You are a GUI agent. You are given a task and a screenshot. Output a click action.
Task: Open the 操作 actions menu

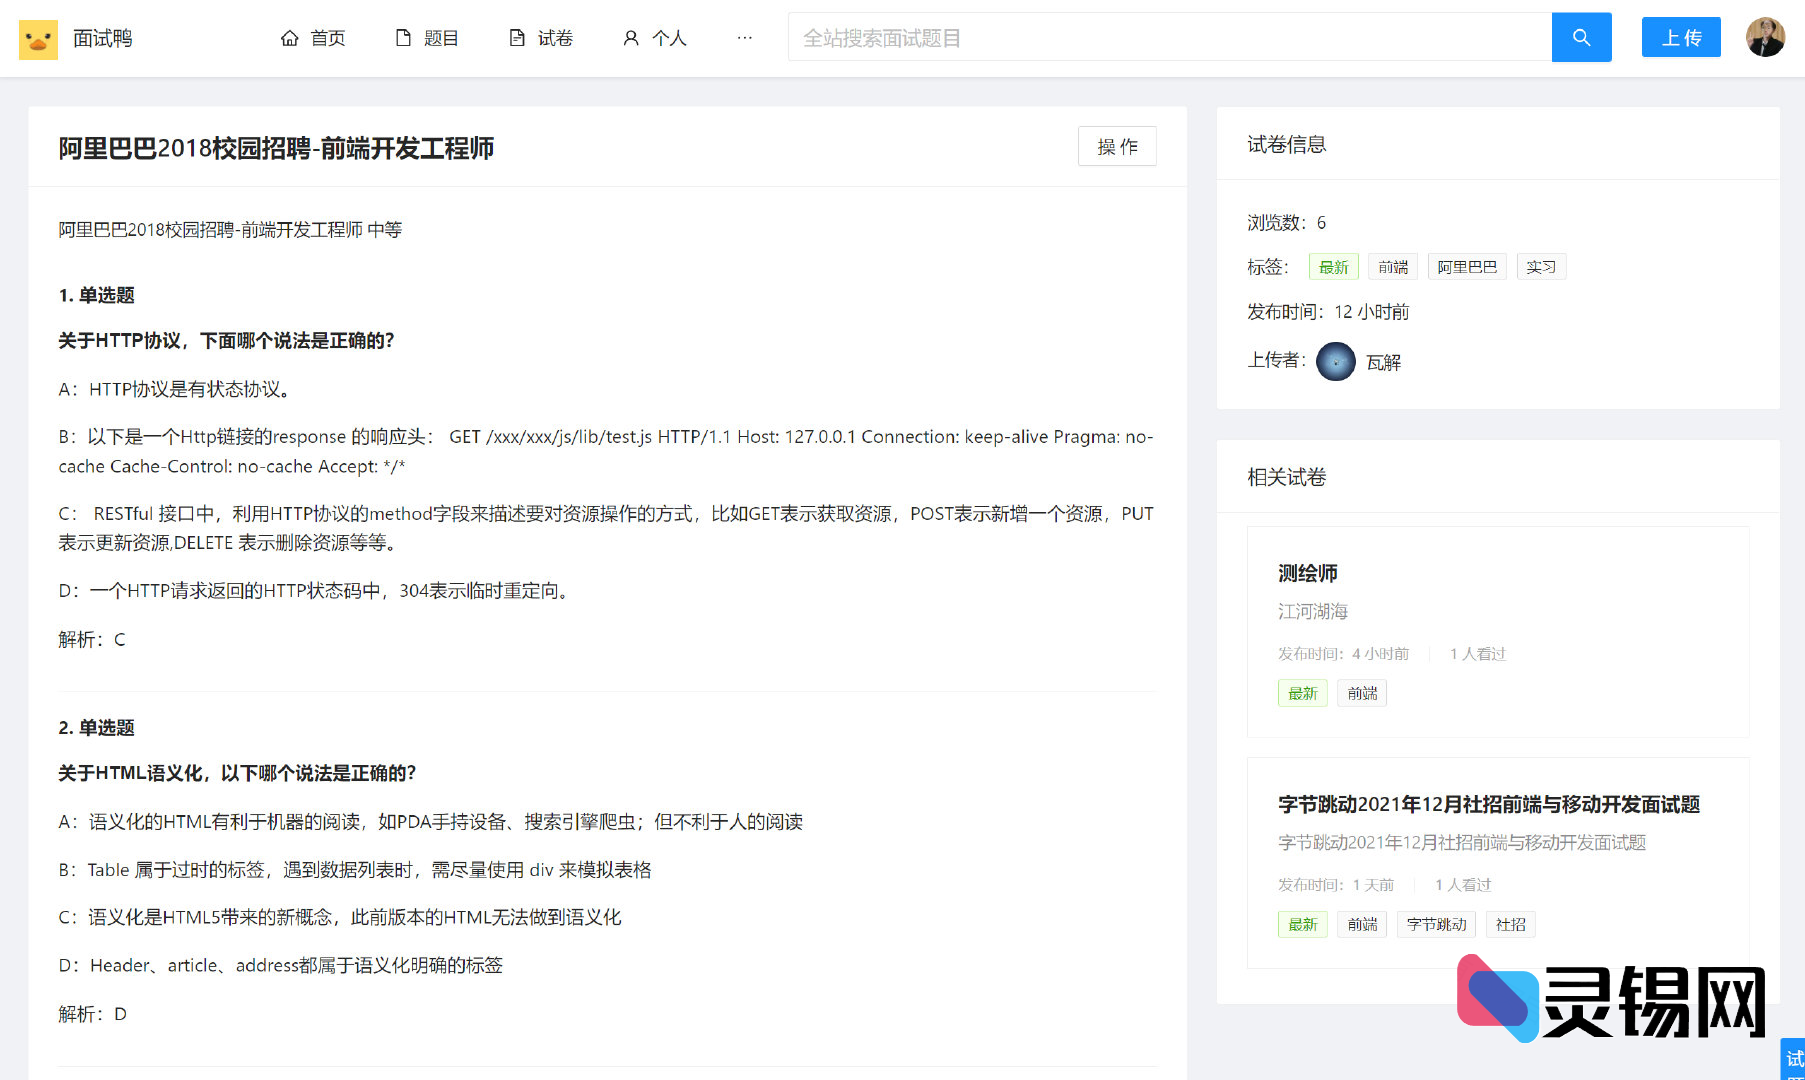(x=1117, y=146)
